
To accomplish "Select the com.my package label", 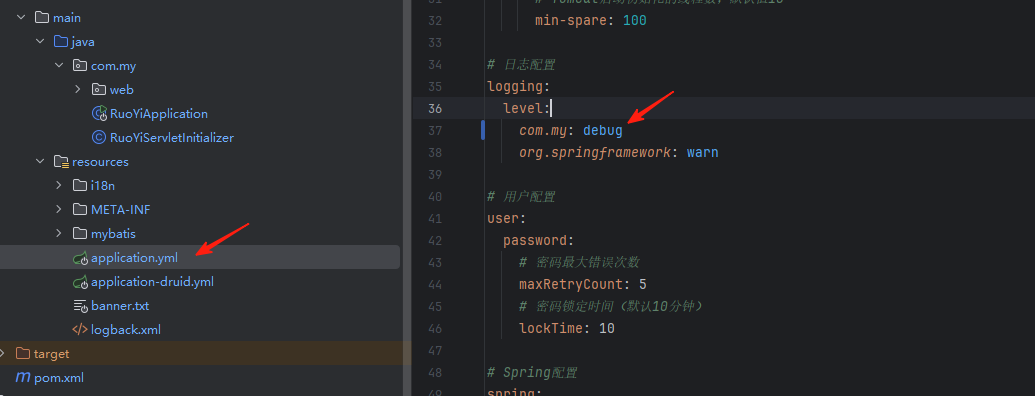I will (x=114, y=65).
